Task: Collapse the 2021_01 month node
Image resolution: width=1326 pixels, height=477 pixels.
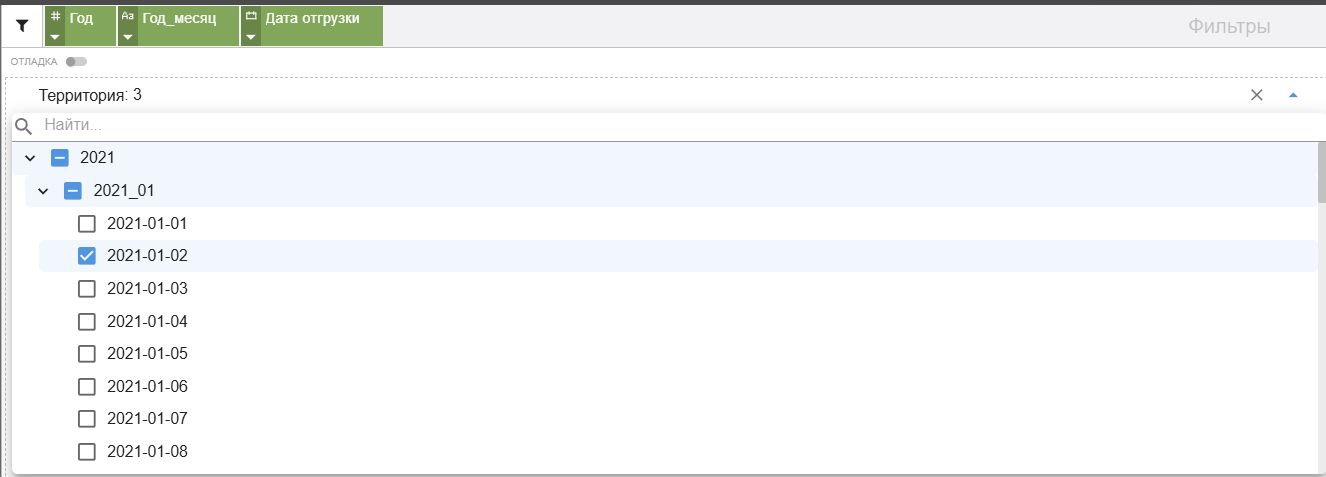Action: (43, 191)
